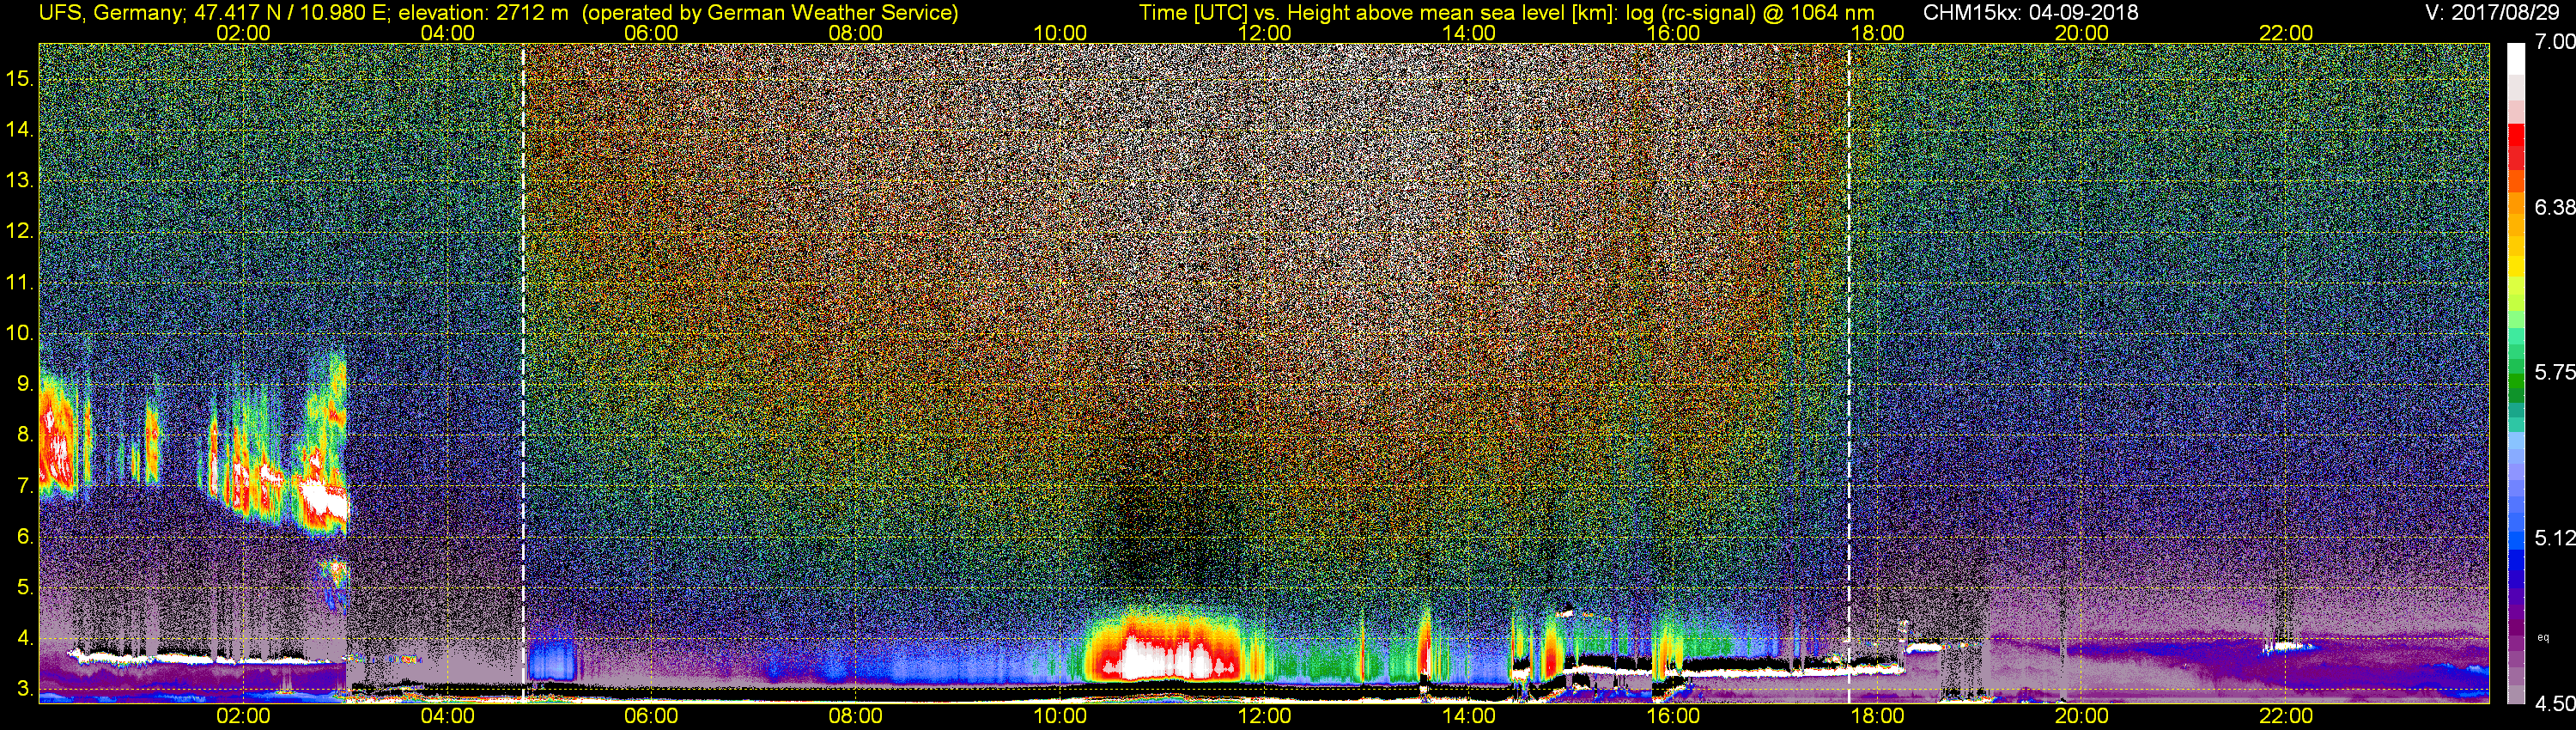
Task: Click the 10. km height axis label
Action: click(x=20, y=333)
